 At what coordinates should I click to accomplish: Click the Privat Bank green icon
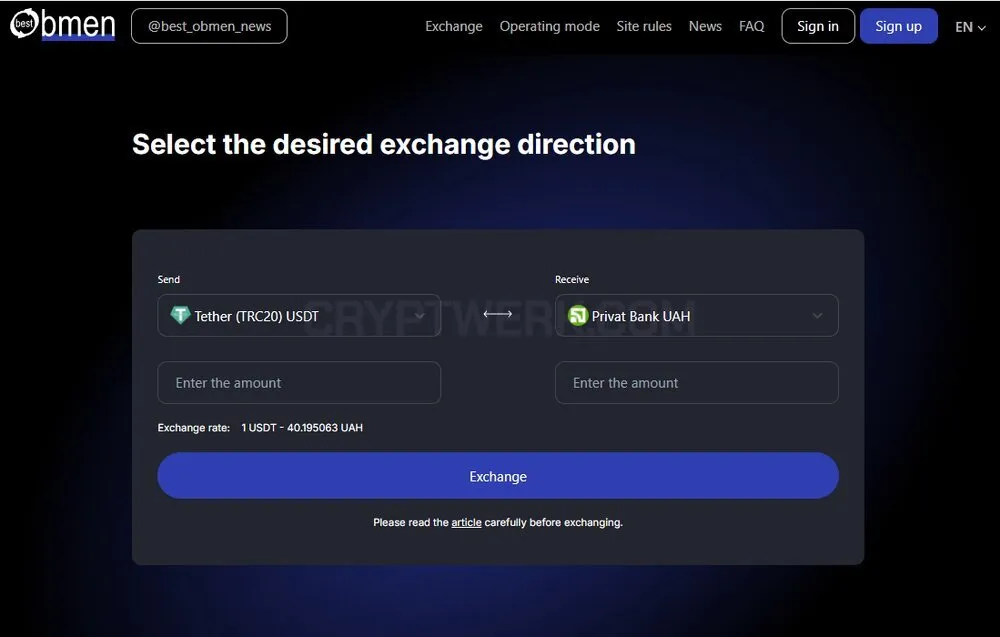[x=578, y=316]
